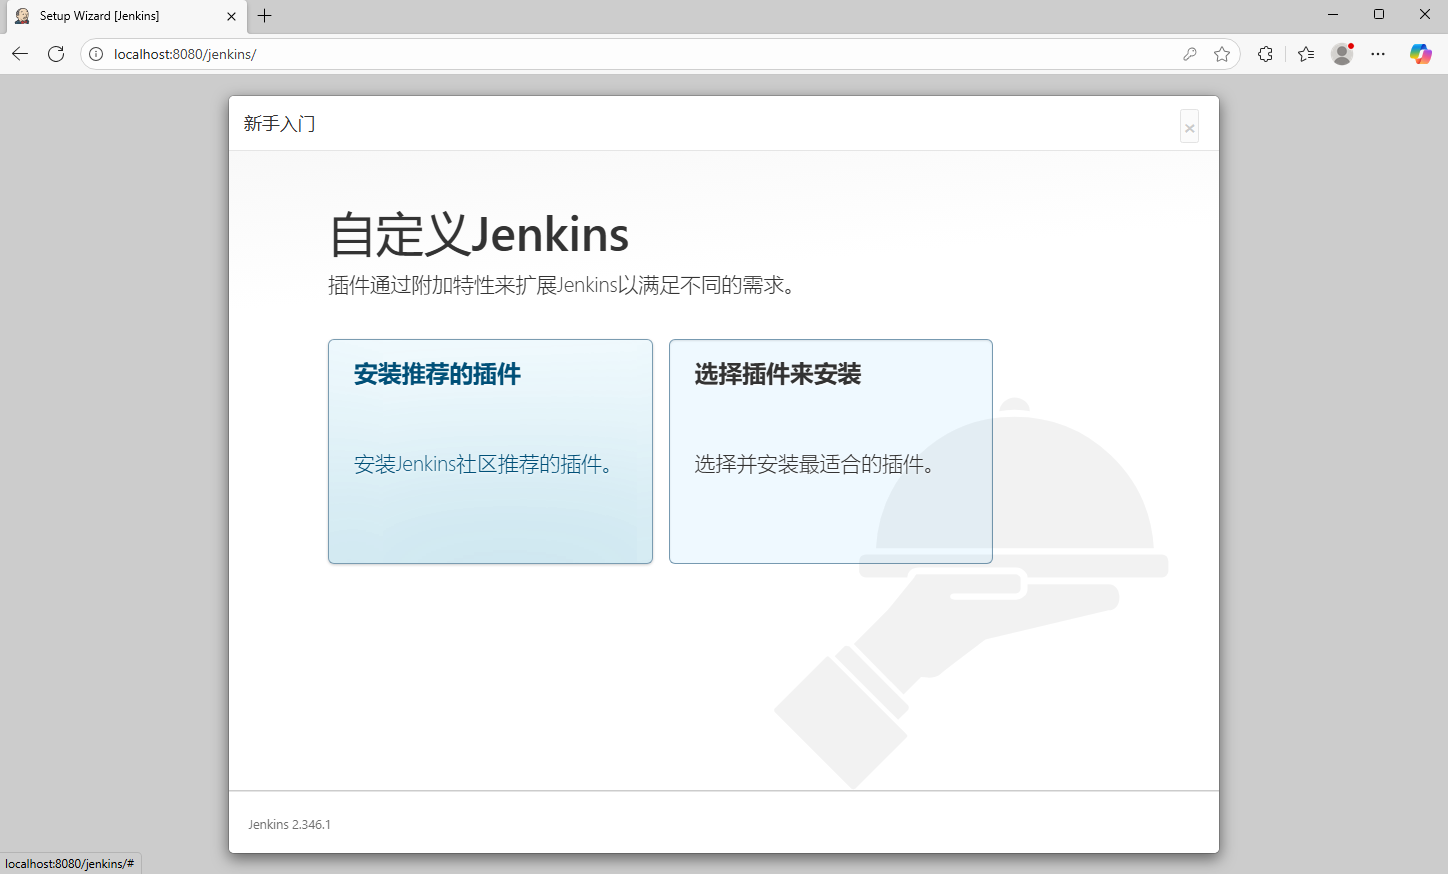The width and height of the screenshot is (1448, 874).
Task: Click the 自定义Jenkins heading
Action: tap(479, 234)
